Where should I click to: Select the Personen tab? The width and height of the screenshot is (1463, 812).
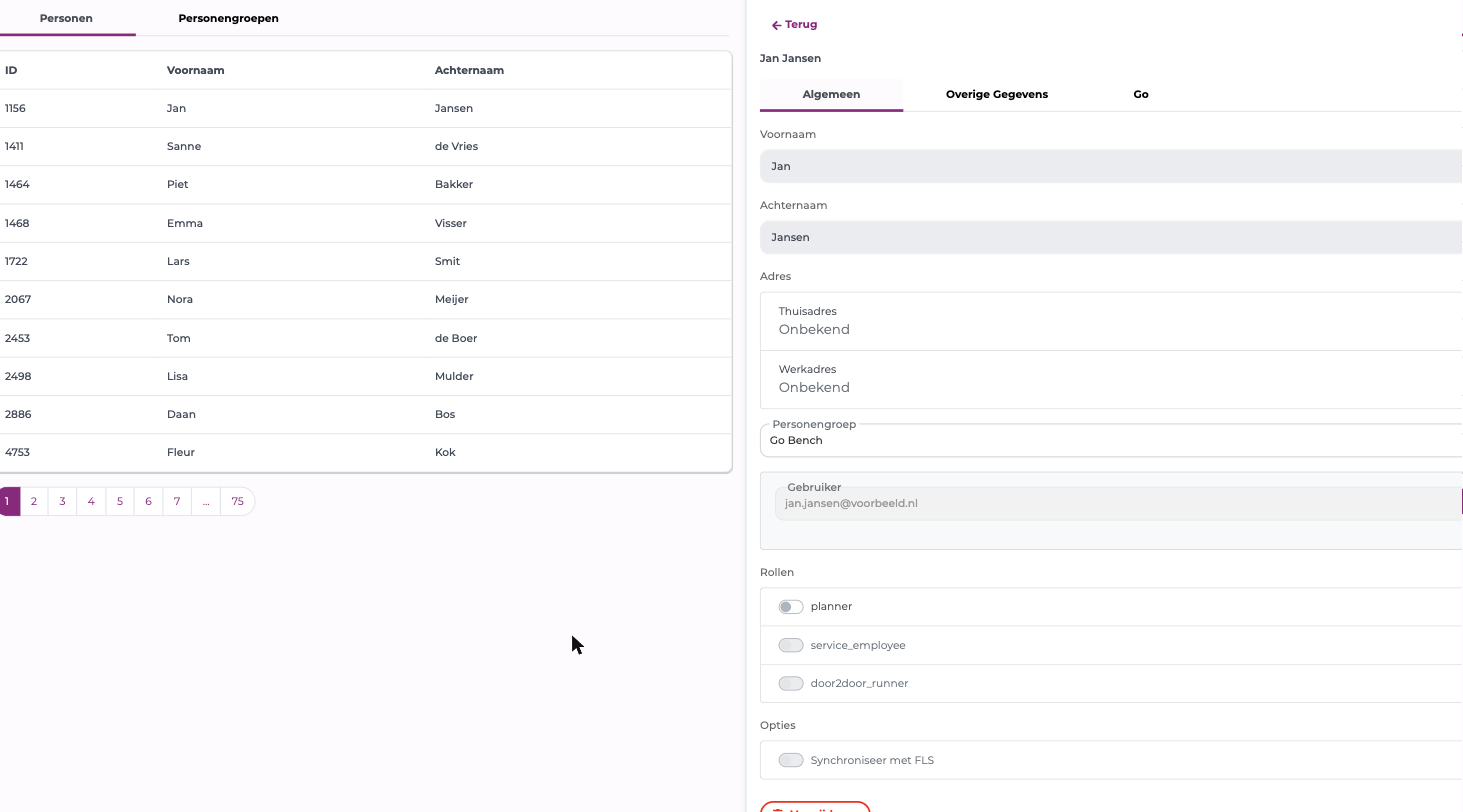[x=66, y=18]
